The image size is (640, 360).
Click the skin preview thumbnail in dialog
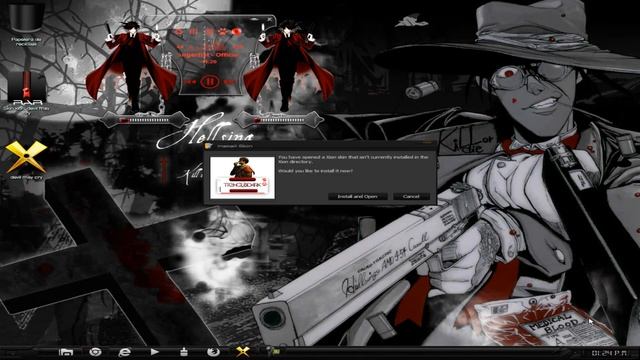[x=242, y=178]
